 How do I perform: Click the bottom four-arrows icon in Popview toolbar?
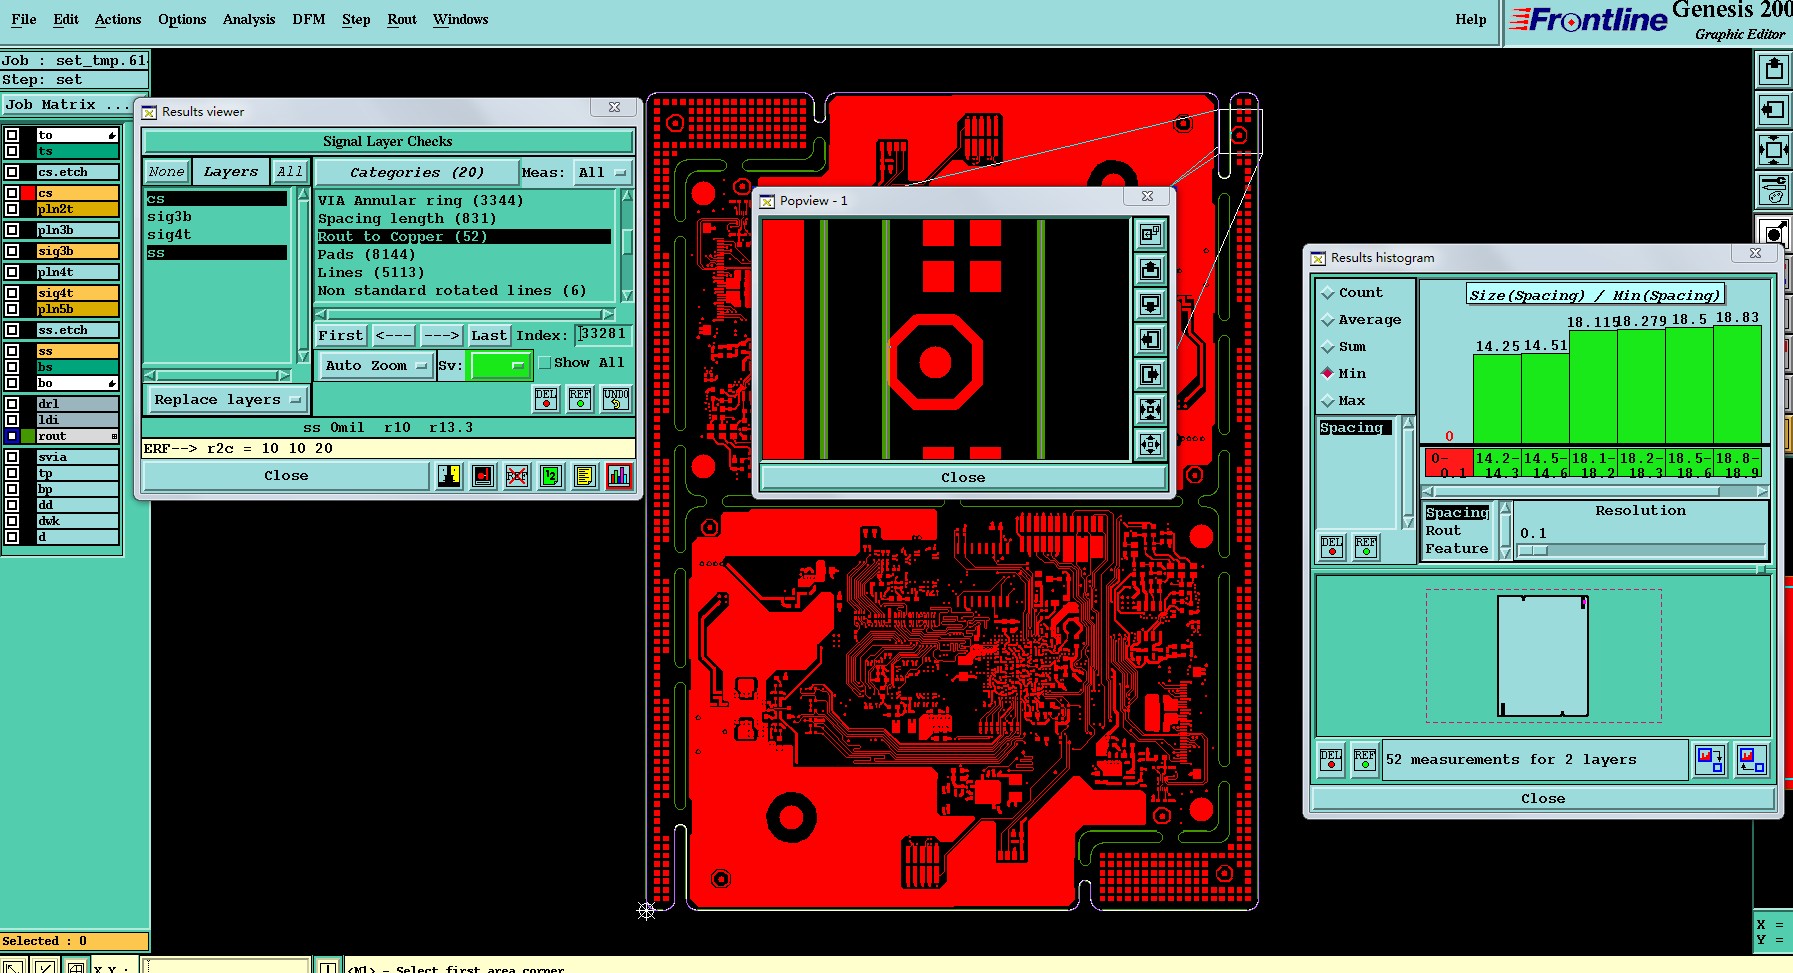click(1150, 444)
